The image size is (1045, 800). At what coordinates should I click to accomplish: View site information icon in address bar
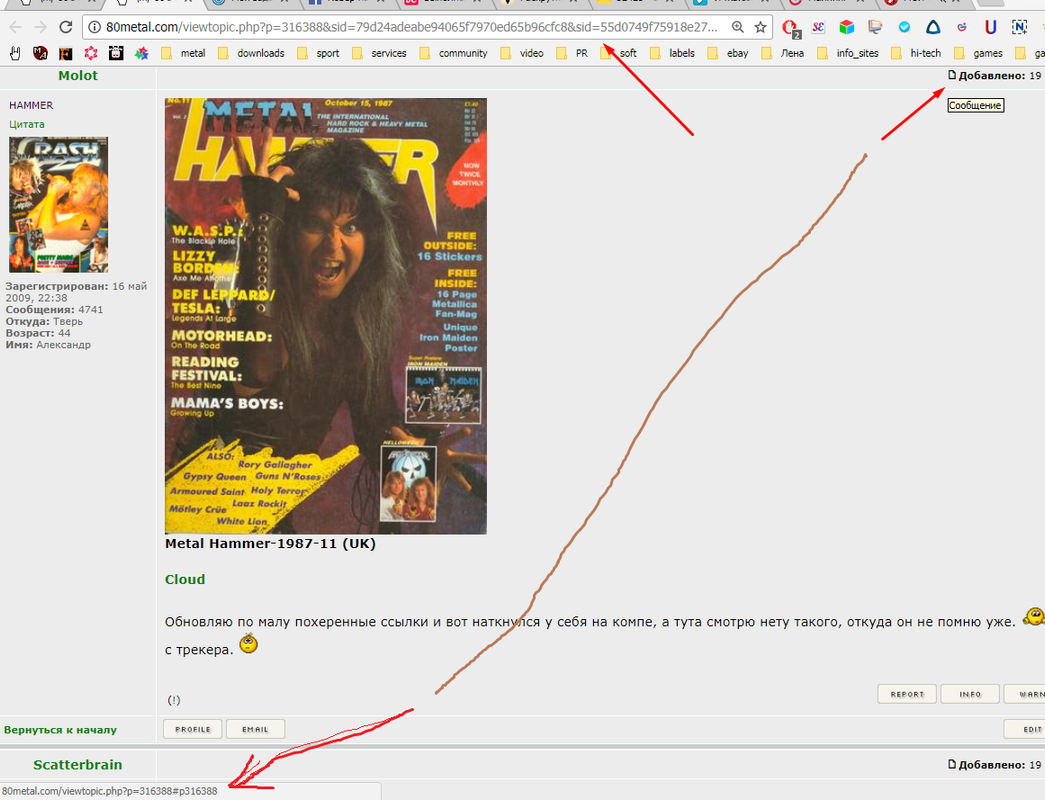(x=95, y=27)
